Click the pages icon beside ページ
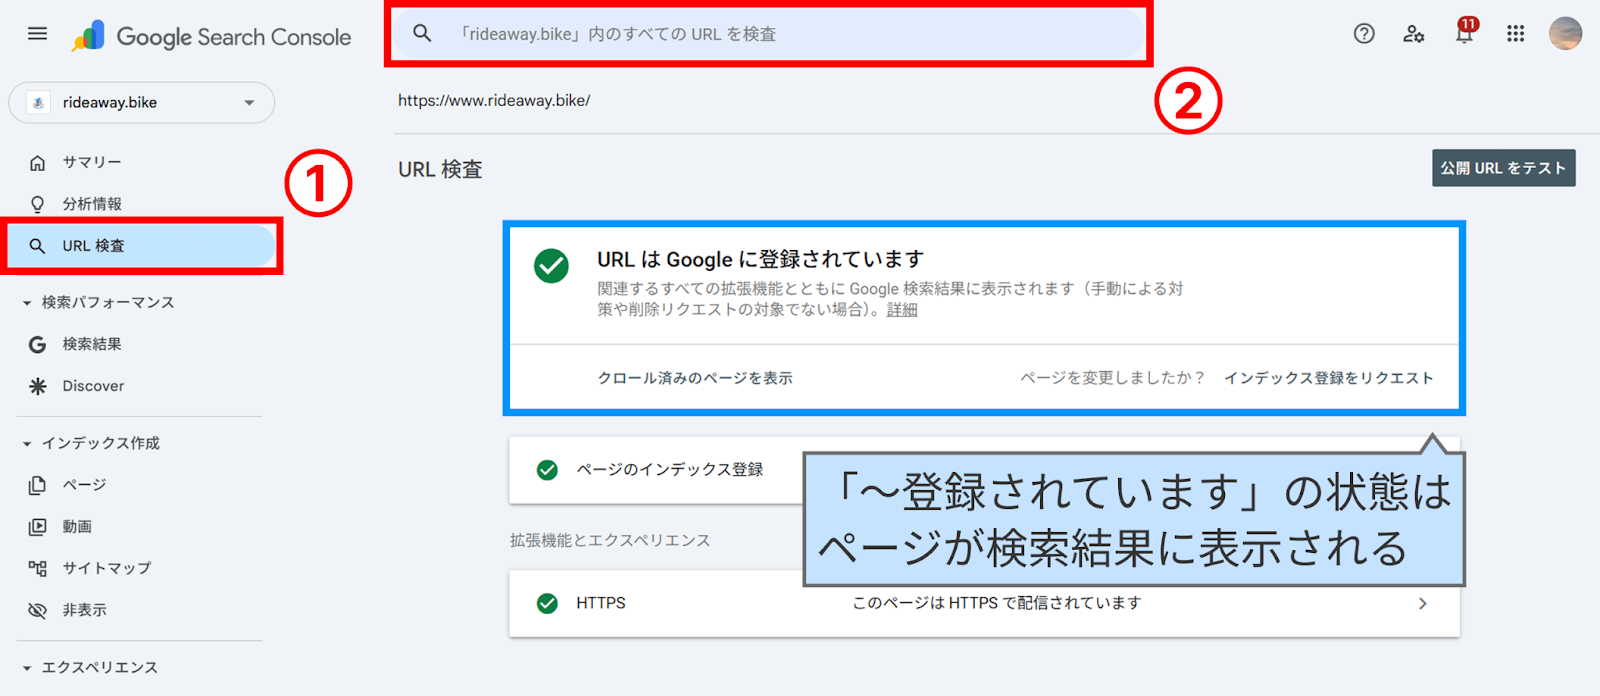The height and width of the screenshot is (696, 1600). click(x=37, y=485)
